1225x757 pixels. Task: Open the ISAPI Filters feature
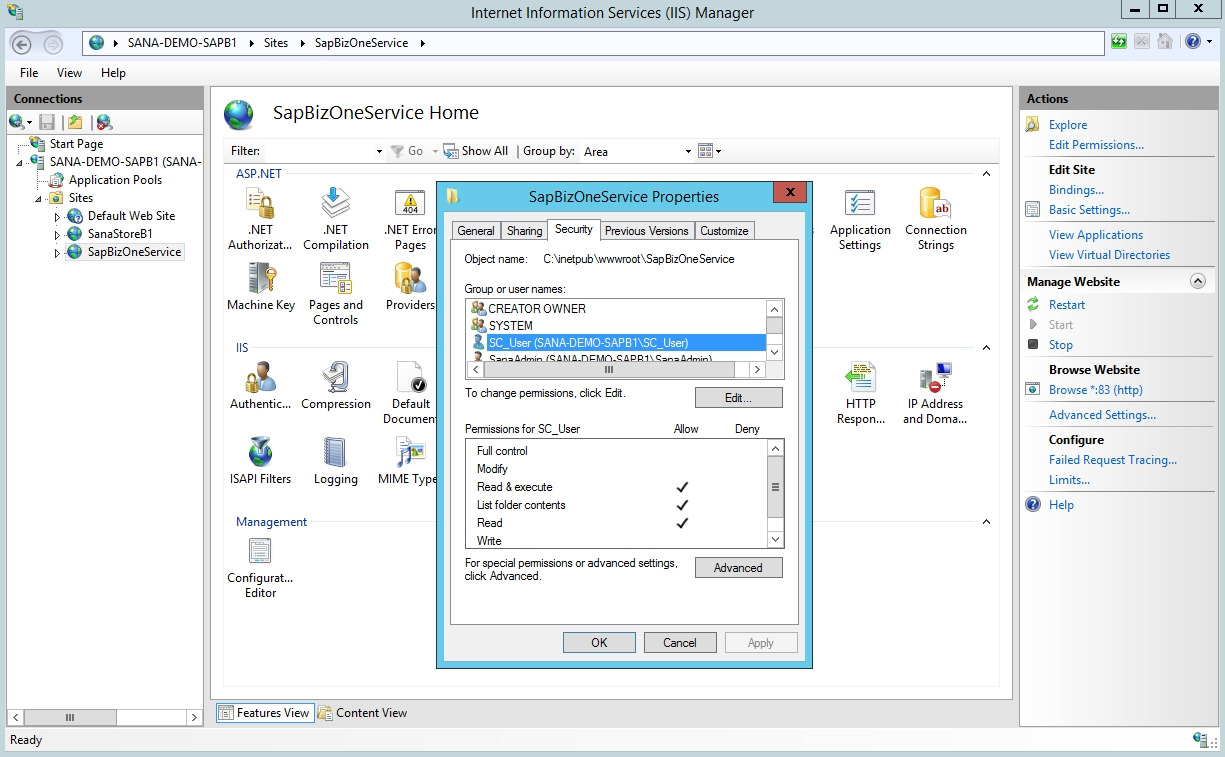click(x=261, y=461)
